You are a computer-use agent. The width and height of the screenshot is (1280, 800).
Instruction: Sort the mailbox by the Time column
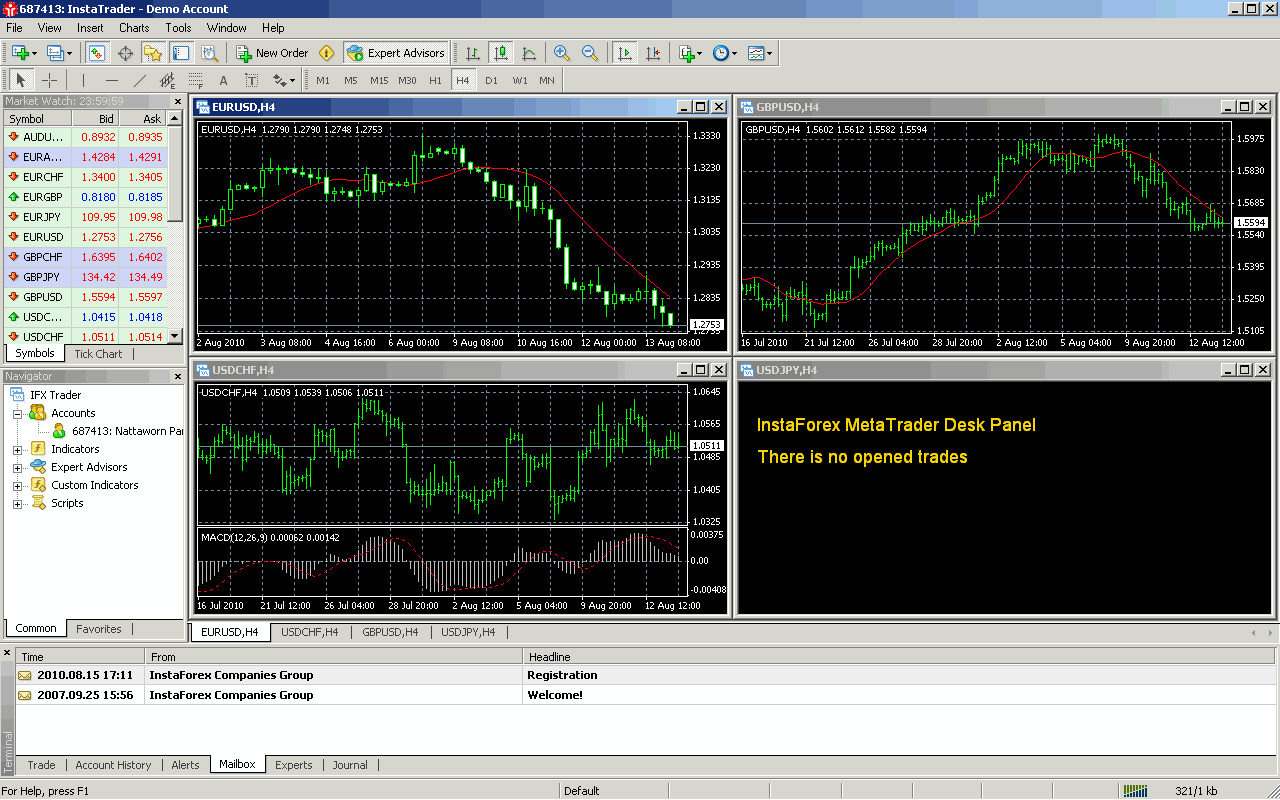pyautogui.click(x=80, y=657)
